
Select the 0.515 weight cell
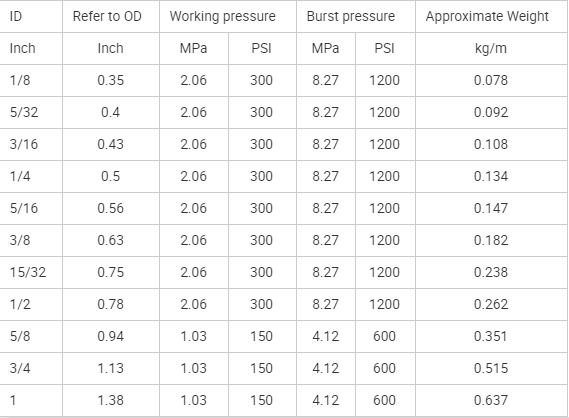(491, 368)
